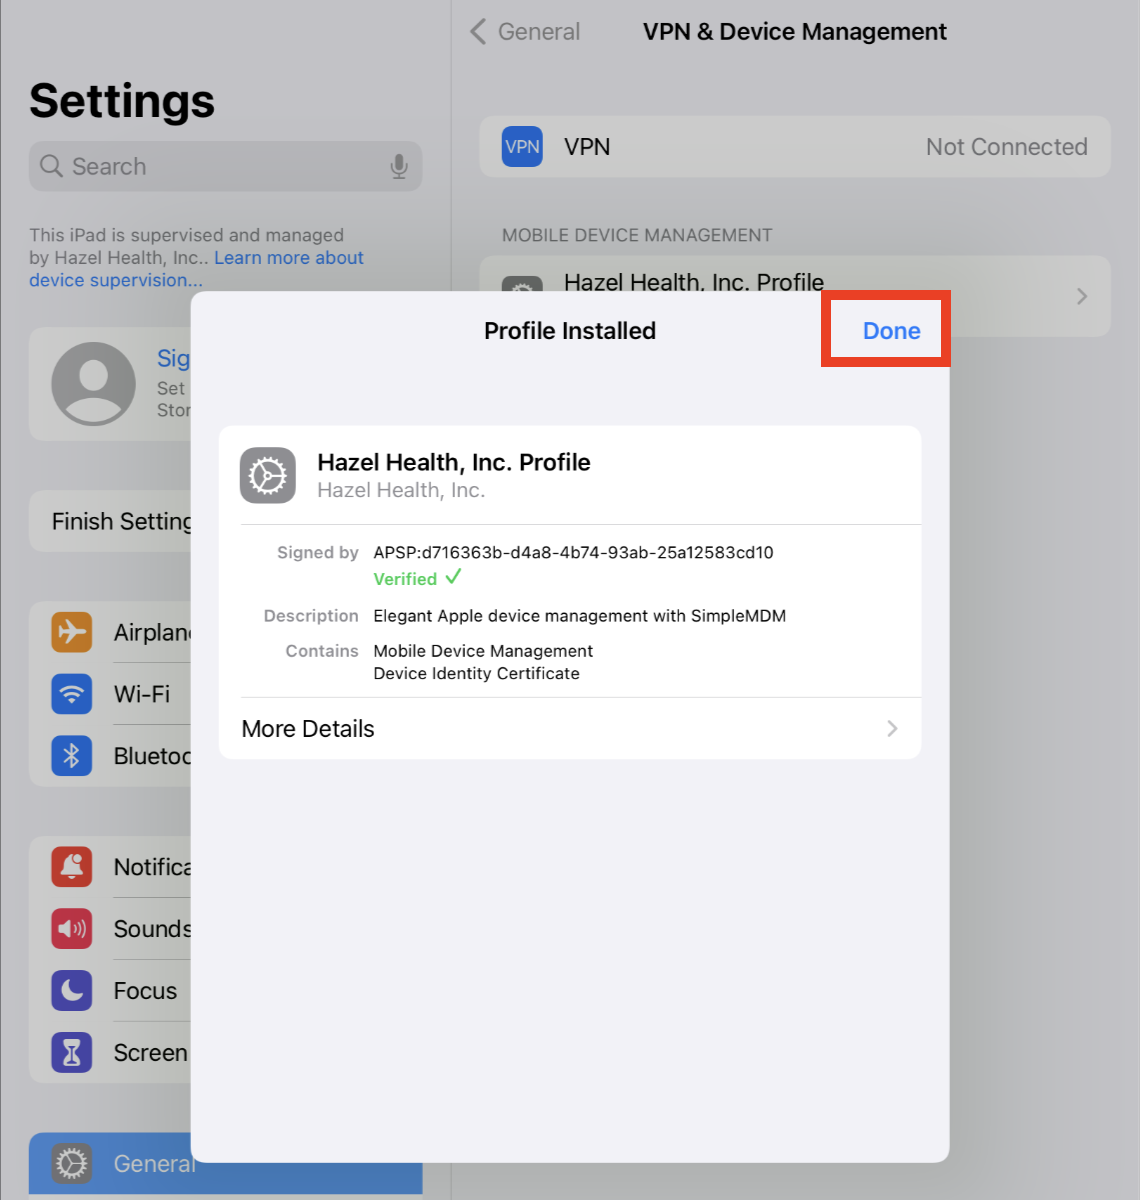
Task: Go back to General
Action: point(525,32)
